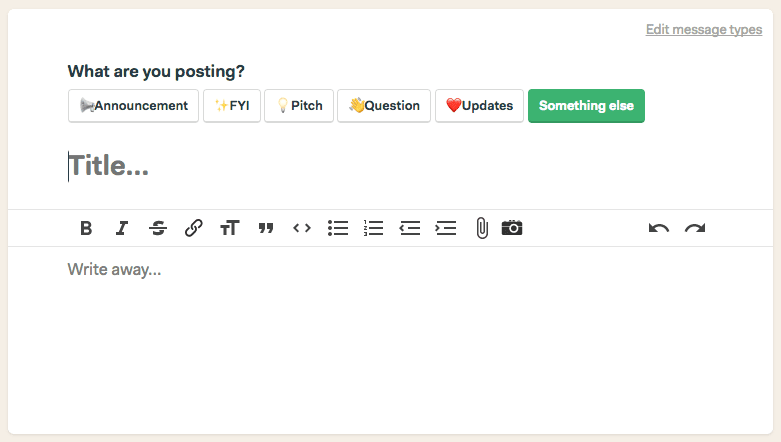Open the Edit message types link
The height and width of the screenshot is (442, 781).
pyautogui.click(x=704, y=29)
